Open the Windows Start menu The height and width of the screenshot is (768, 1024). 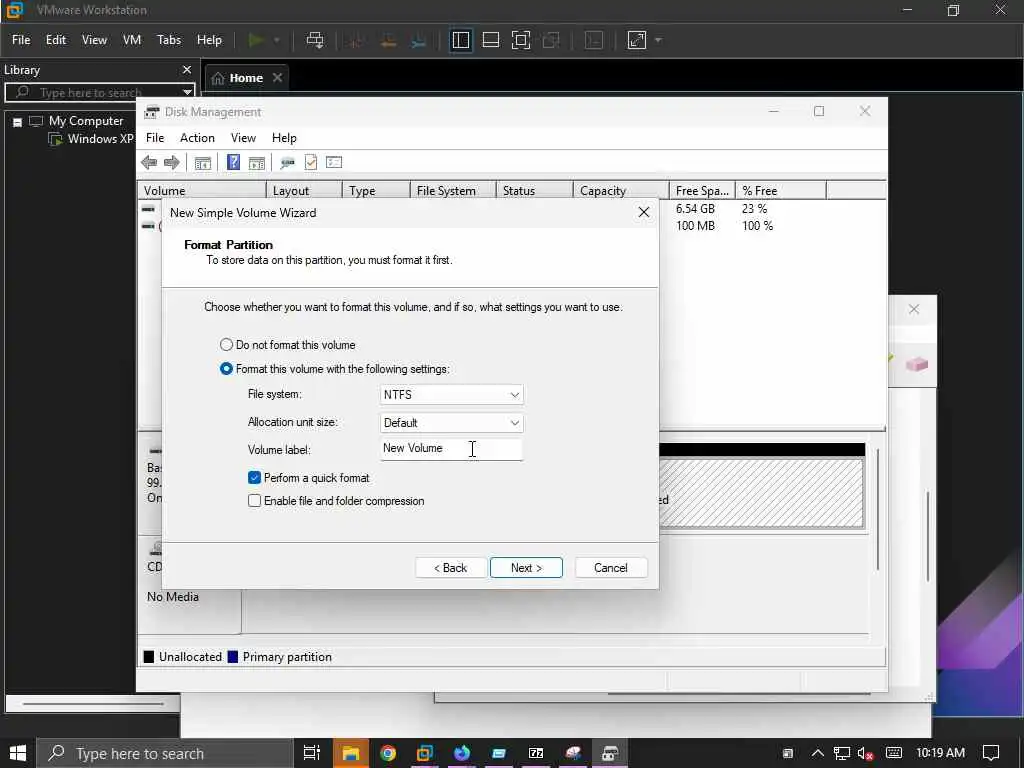18,753
